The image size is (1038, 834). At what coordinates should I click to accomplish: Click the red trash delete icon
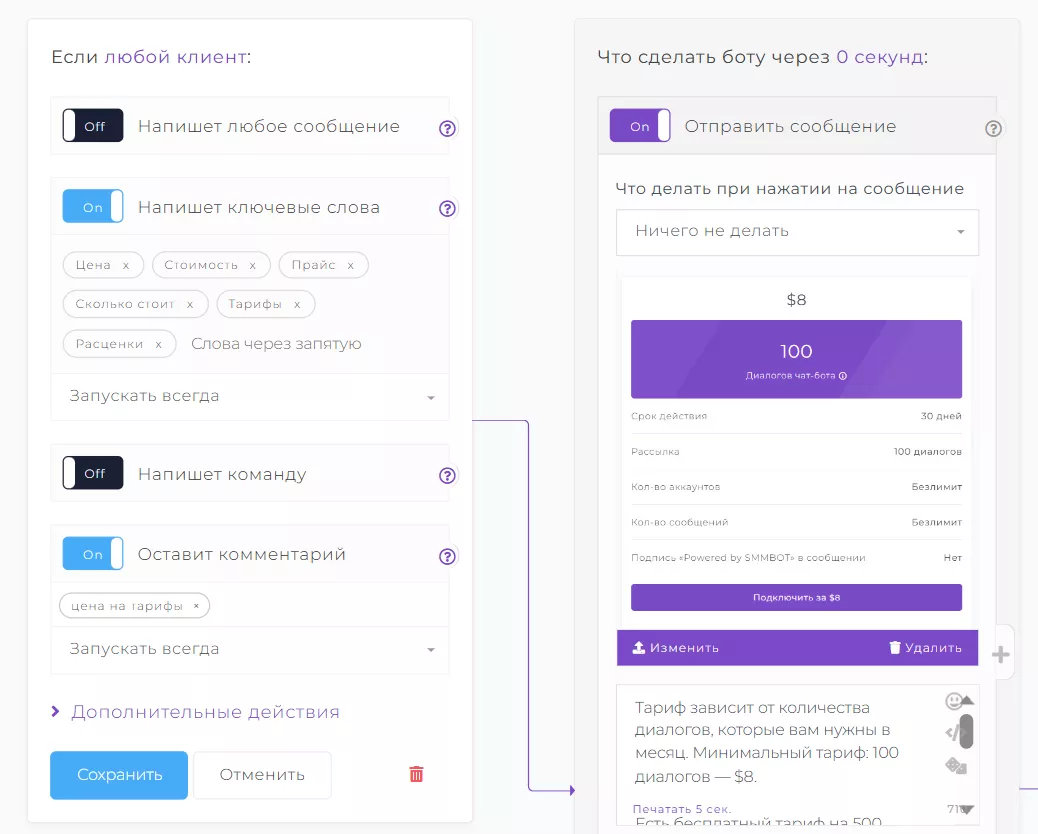coord(416,774)
